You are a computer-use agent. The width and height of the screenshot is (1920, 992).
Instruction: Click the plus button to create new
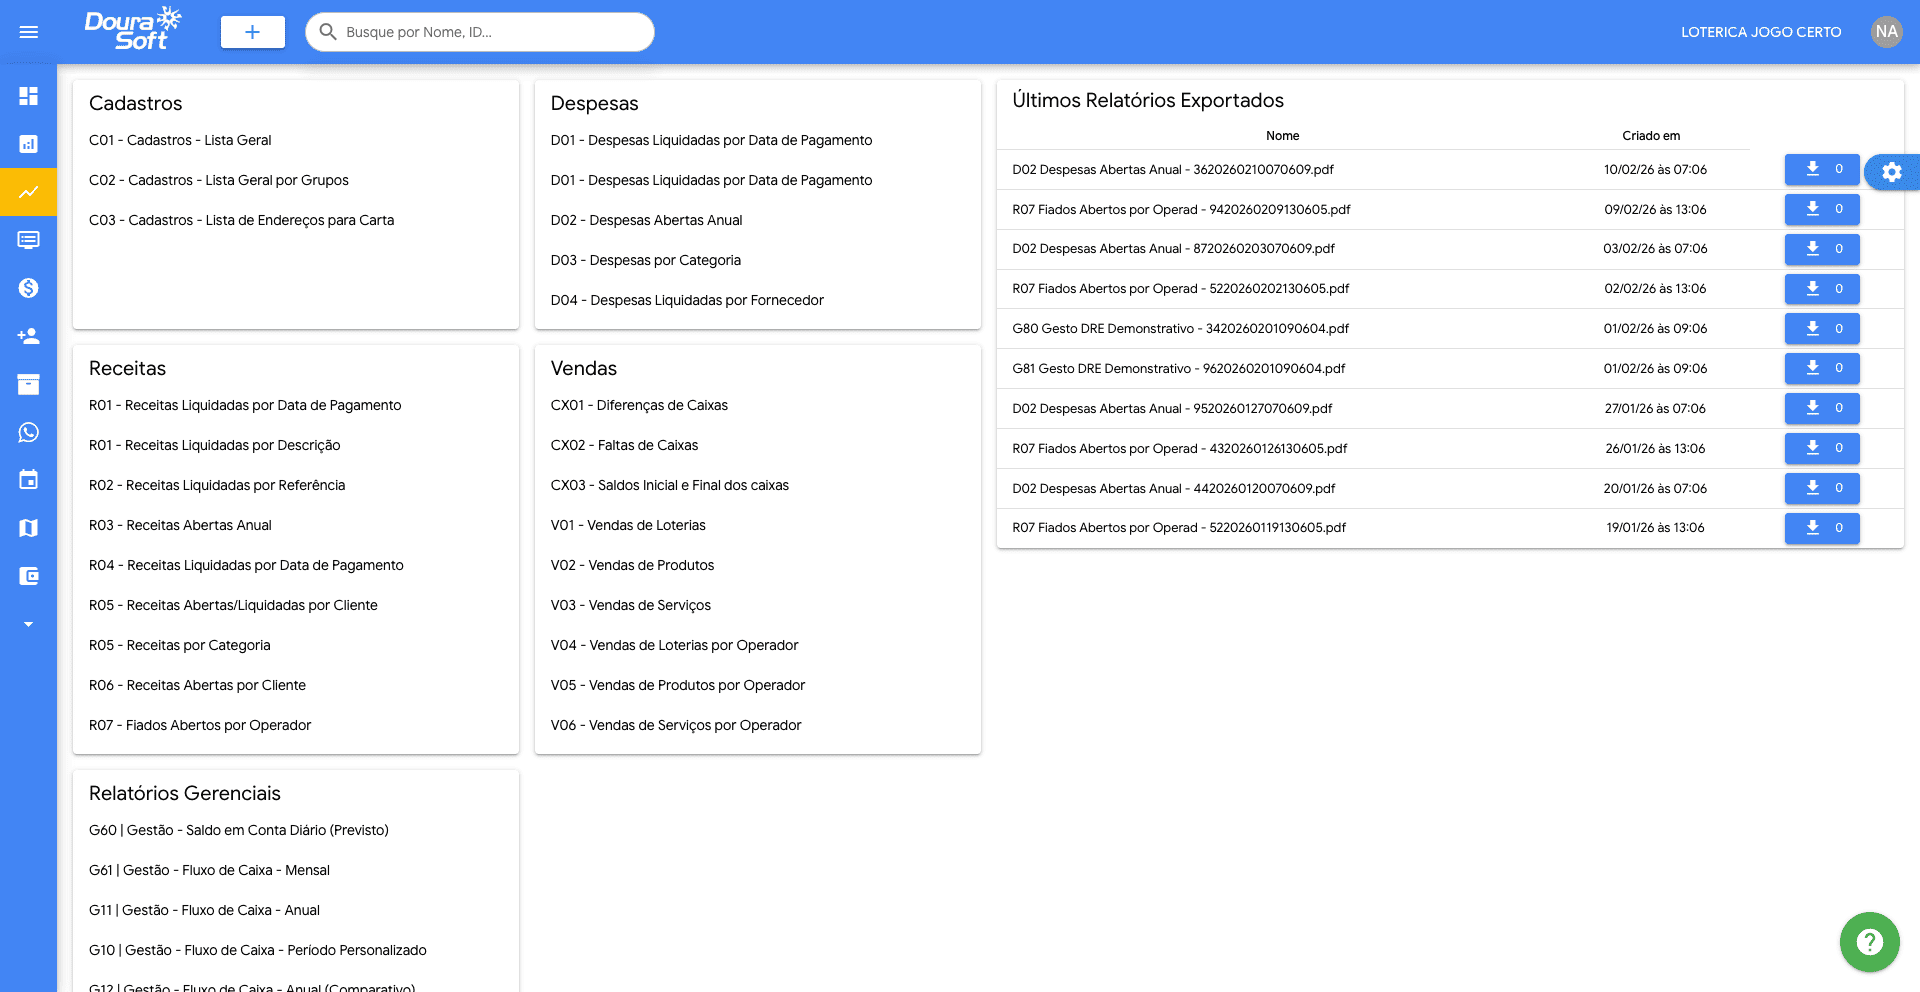pyautogui.click(x=252, y=31)
